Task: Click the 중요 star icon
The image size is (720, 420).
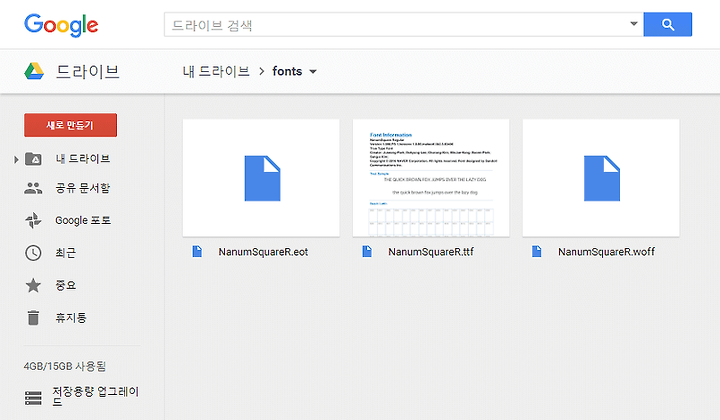Action: click(33, 285)
